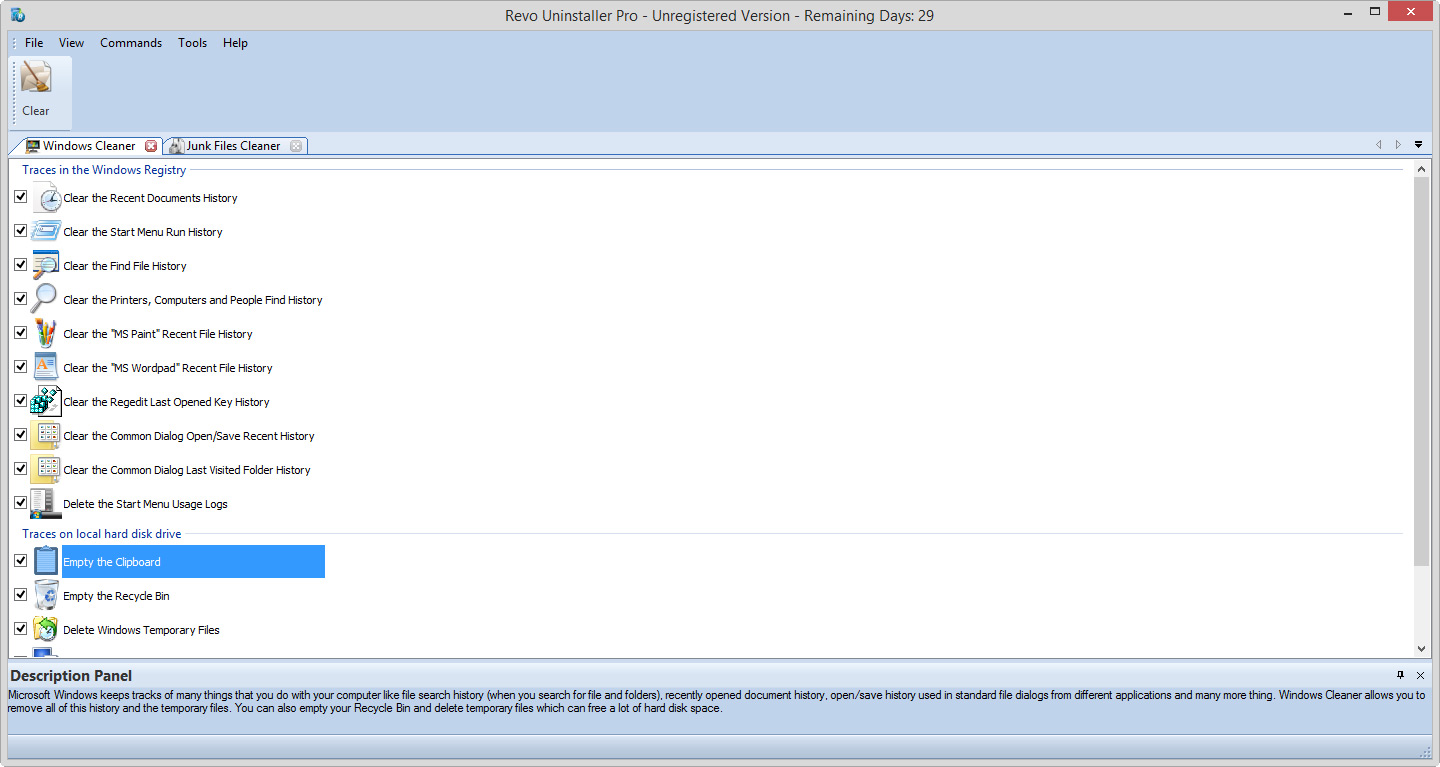Uncheck Clear the Recent Documents History
1440x767 pixels.
click(x=20, y=197)
